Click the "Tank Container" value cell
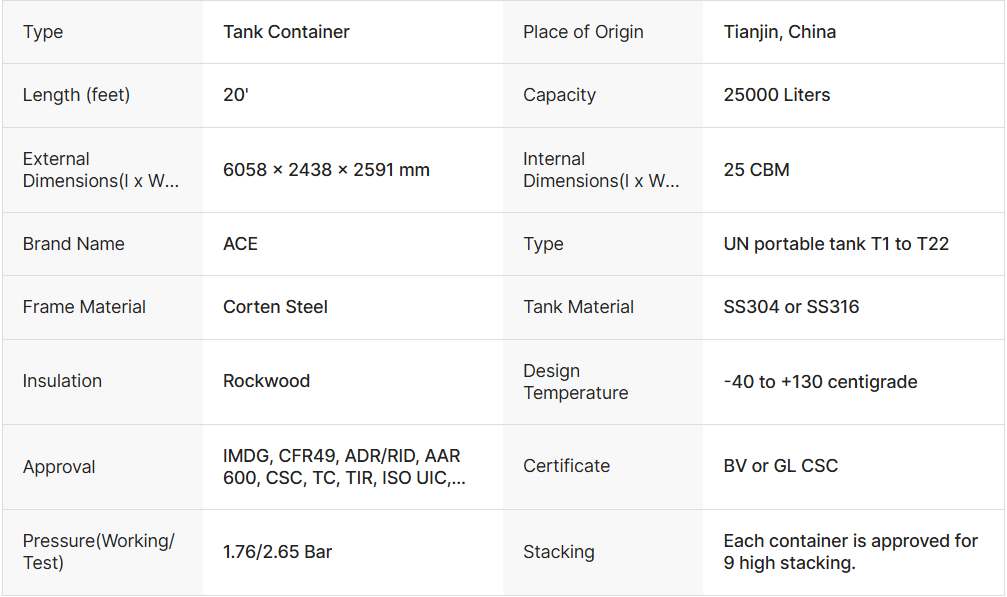This screenshot has width=1007, height=597. 286,32
